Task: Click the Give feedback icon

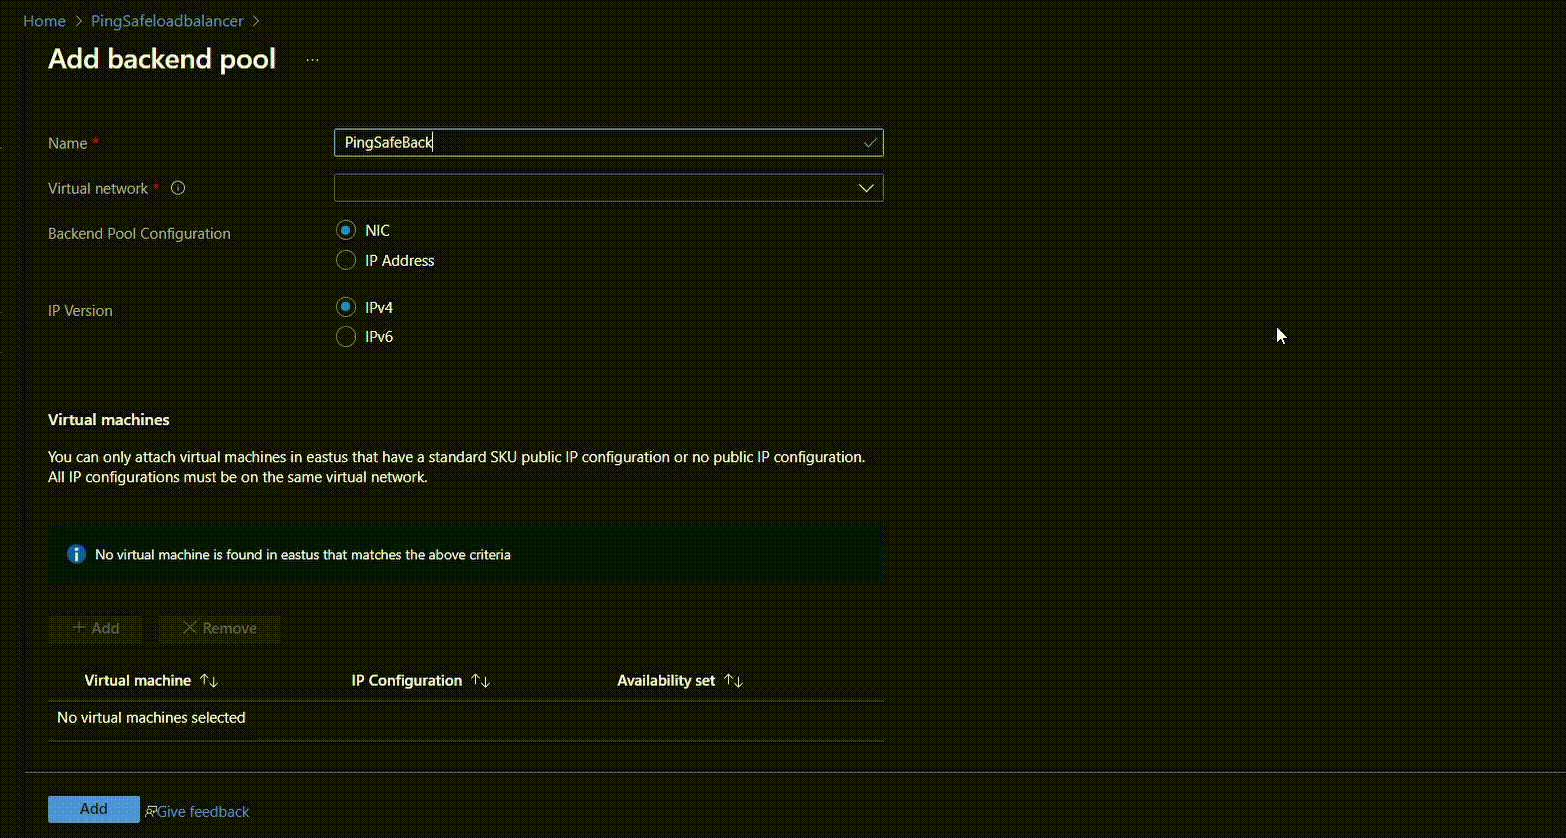Action: pyautogui.click(x=151, y=811)
